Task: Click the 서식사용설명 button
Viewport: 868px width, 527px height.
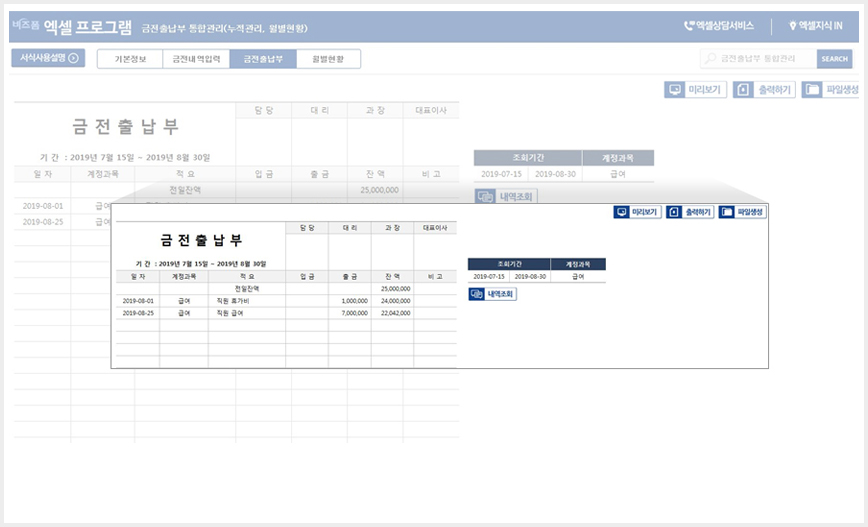Action: [48, 58]
